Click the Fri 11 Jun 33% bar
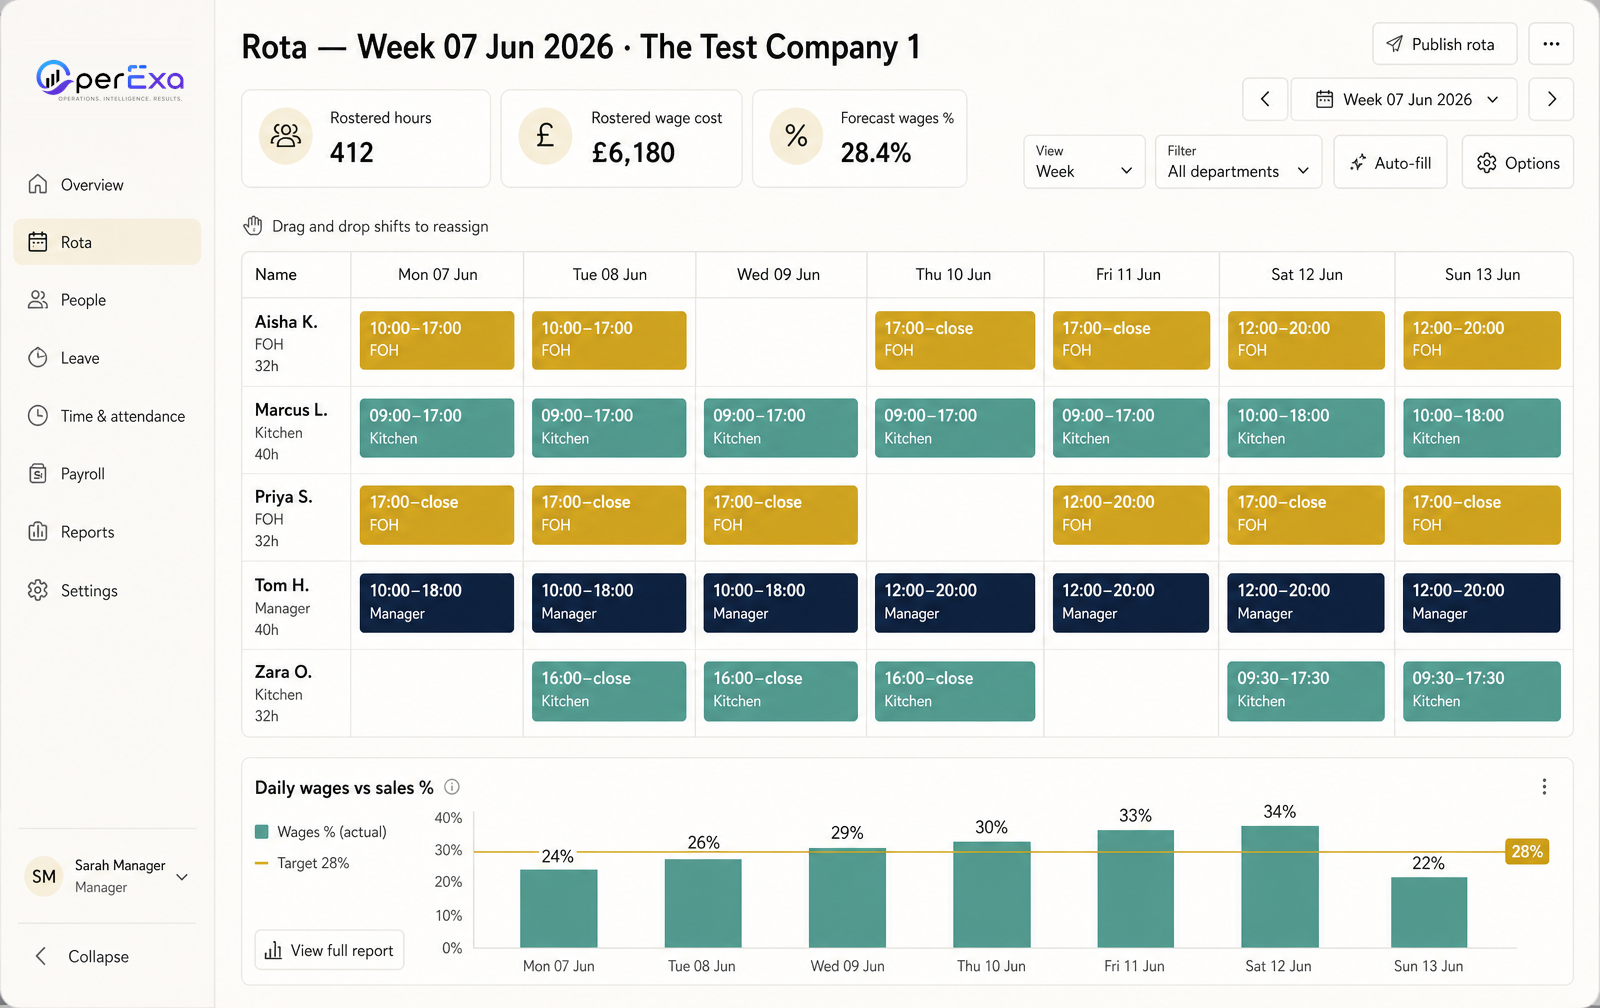The width and height of the screenshot is (1600, 1008). (x=1136, y=888)
